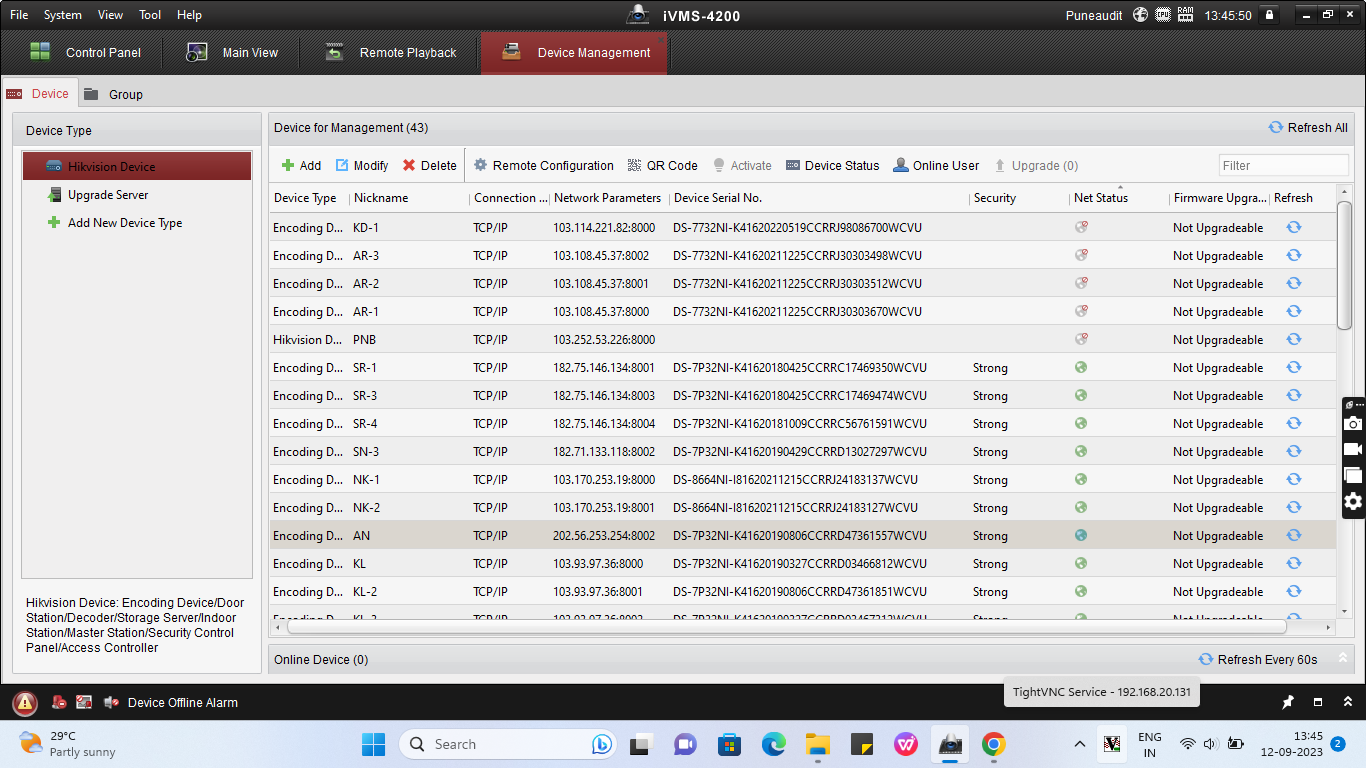
Task: Sort by Network Parameters column header
Action: pyautogui.click(x=609, y=198)
